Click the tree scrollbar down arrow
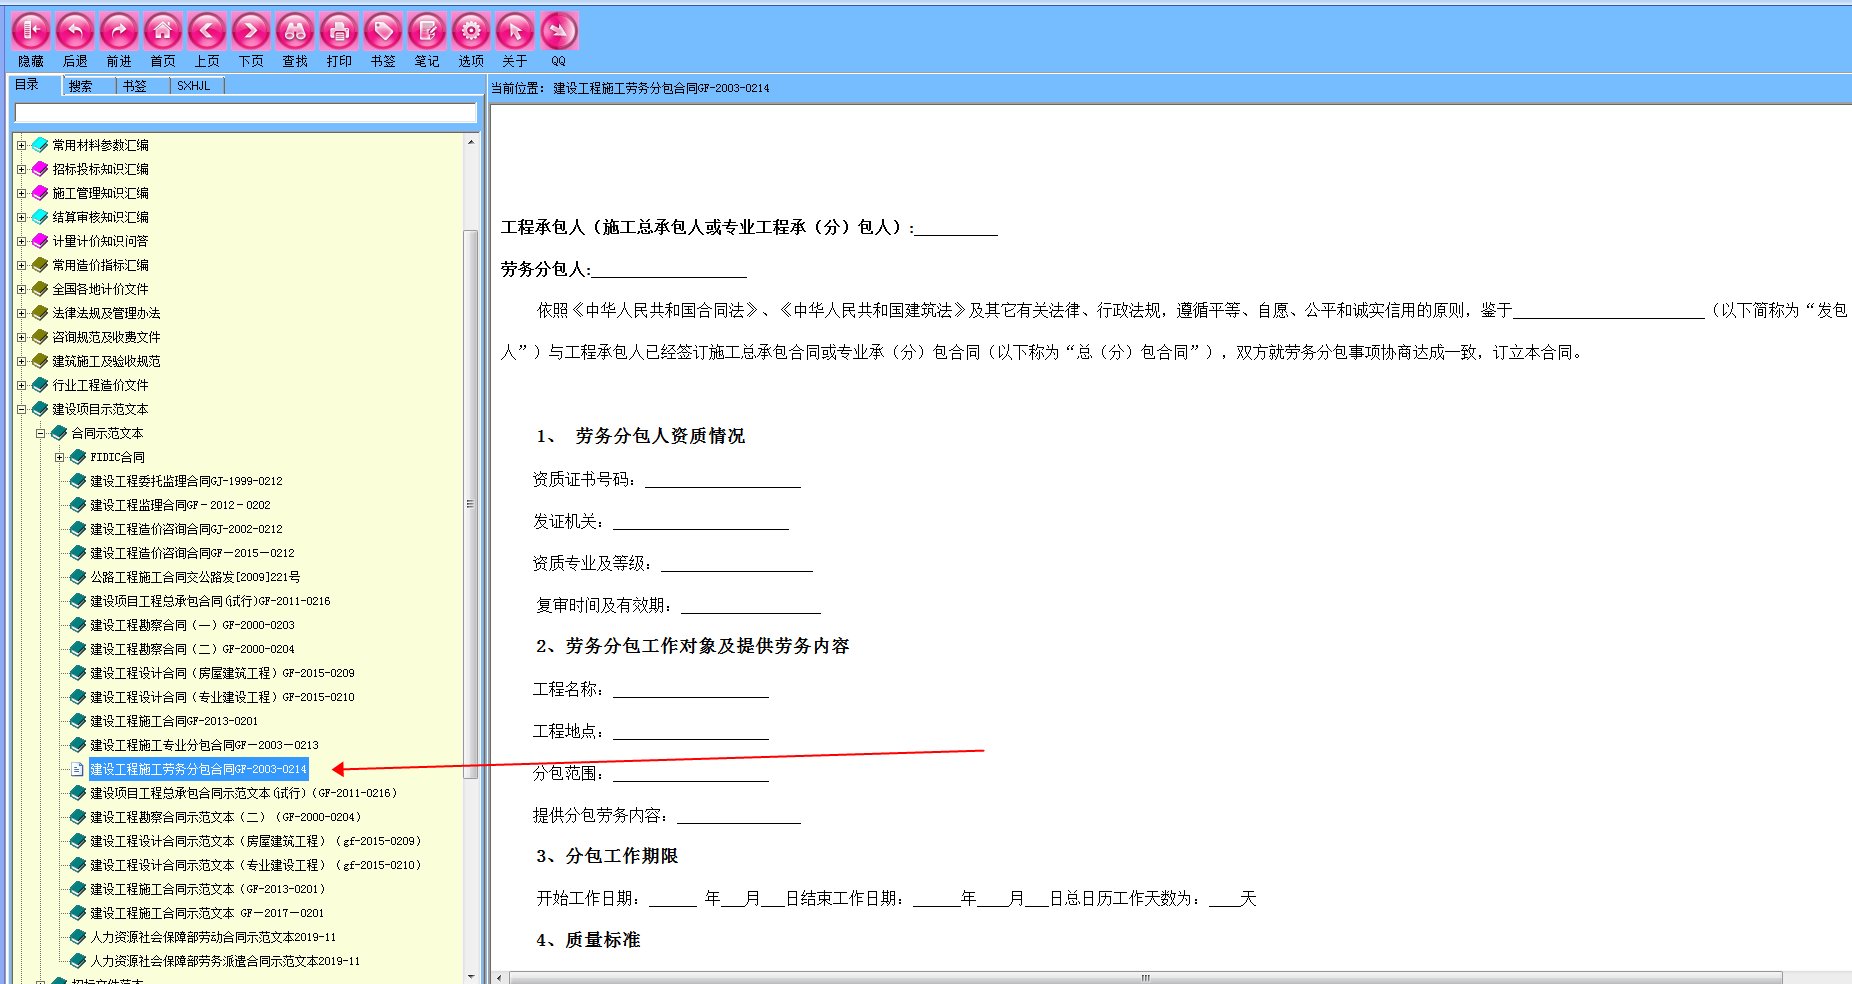Viewport: 1852px width, 984px height. pyautogui.click(x=470, y=976)
